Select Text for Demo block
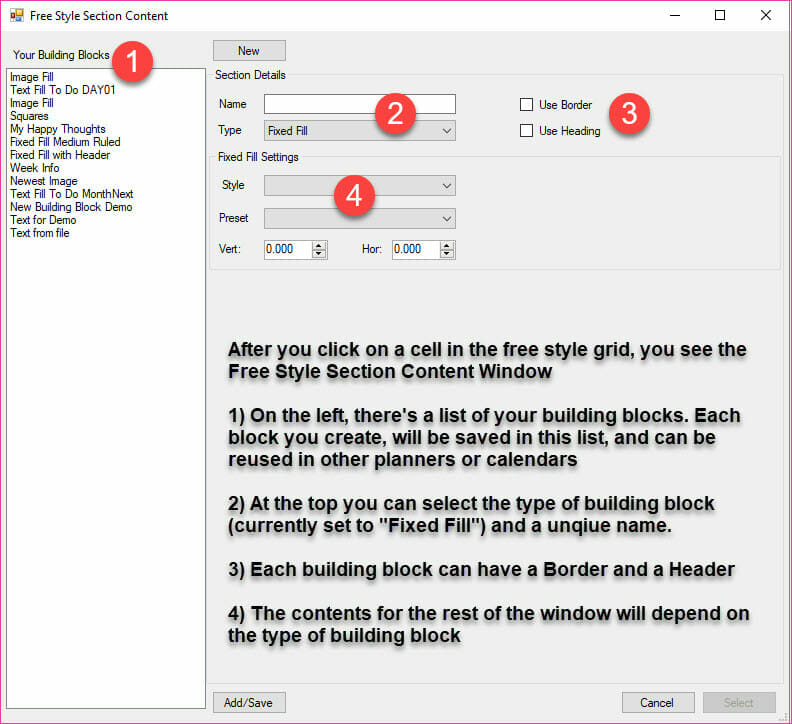 point(43,220)
